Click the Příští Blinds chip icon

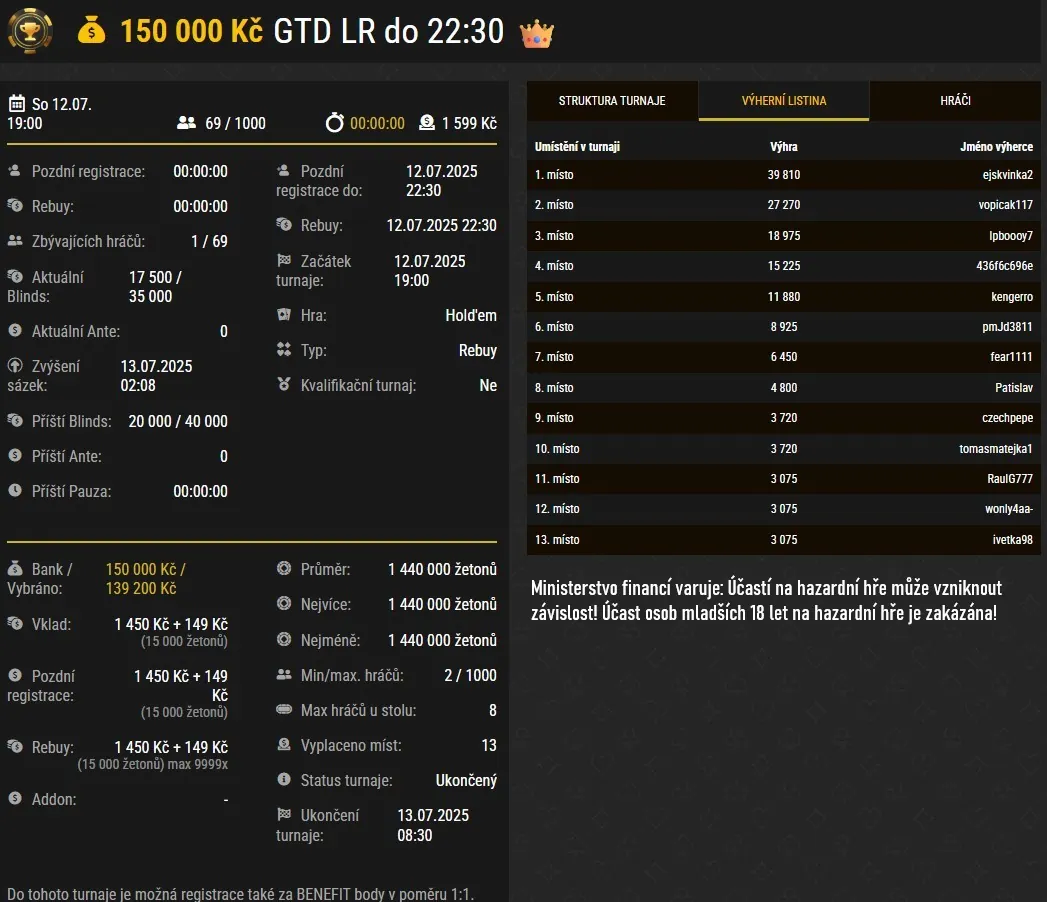point(15,420)
